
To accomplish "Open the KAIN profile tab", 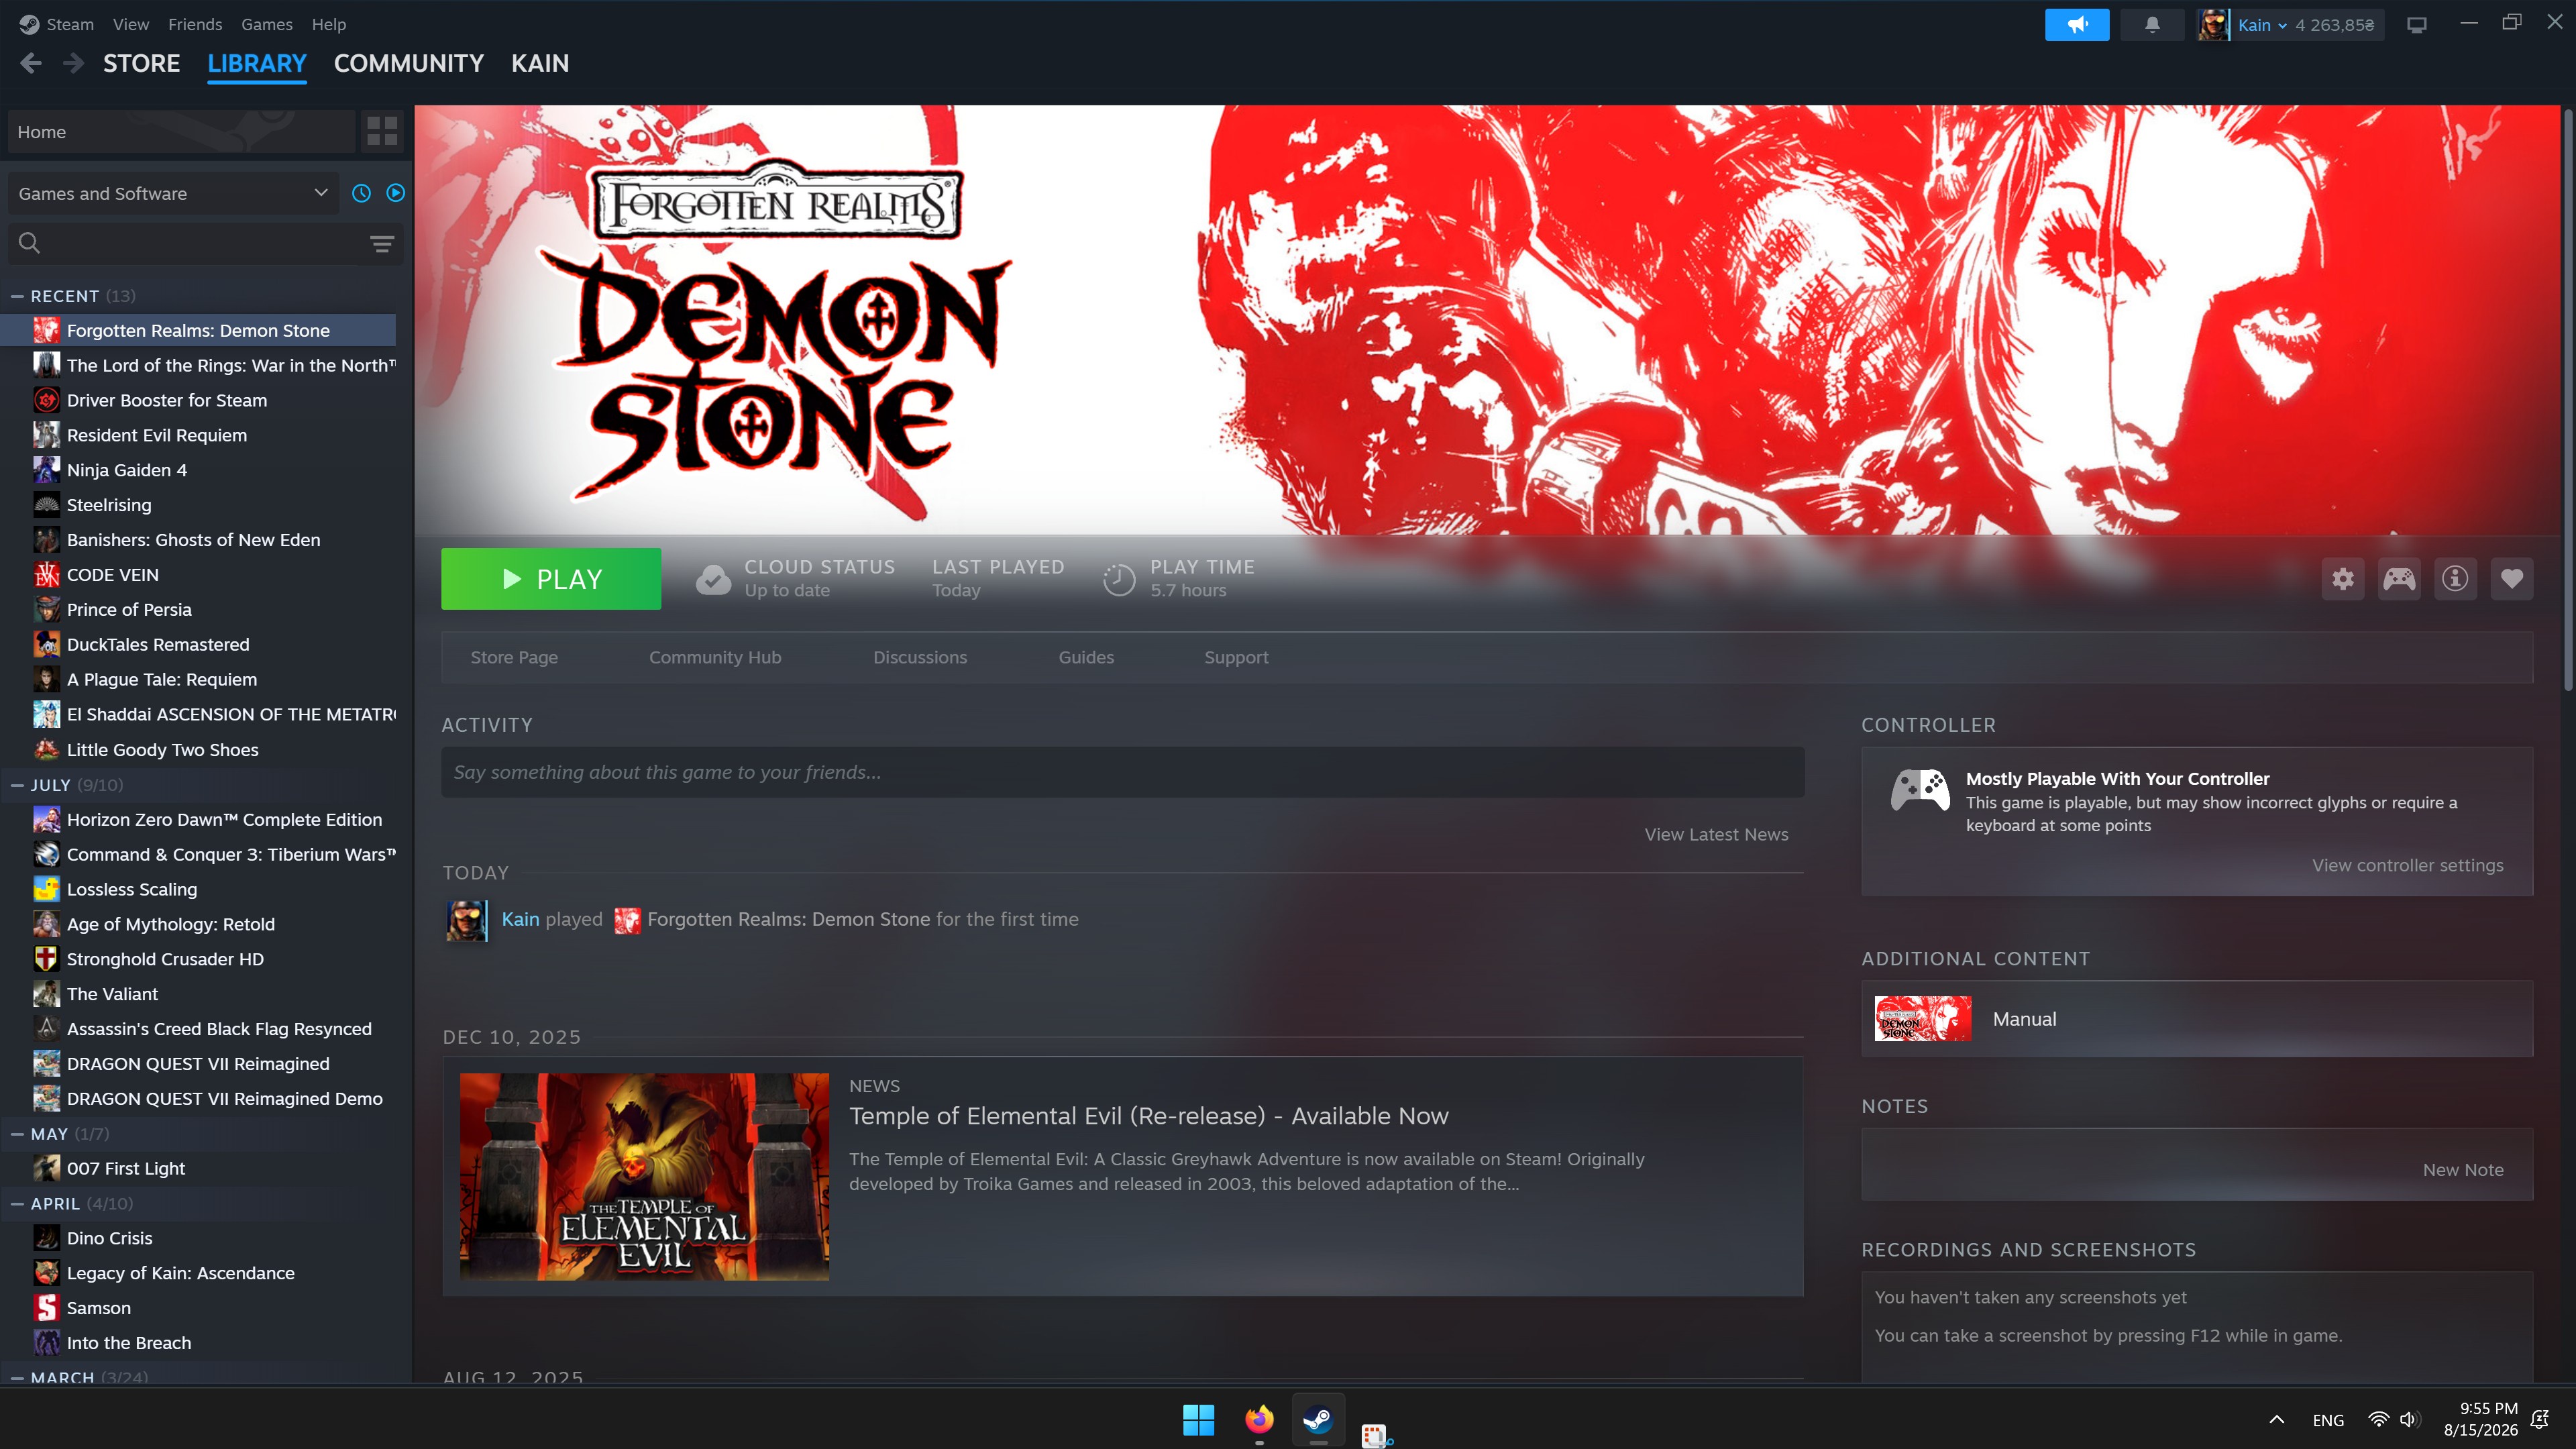I will 540,64.
